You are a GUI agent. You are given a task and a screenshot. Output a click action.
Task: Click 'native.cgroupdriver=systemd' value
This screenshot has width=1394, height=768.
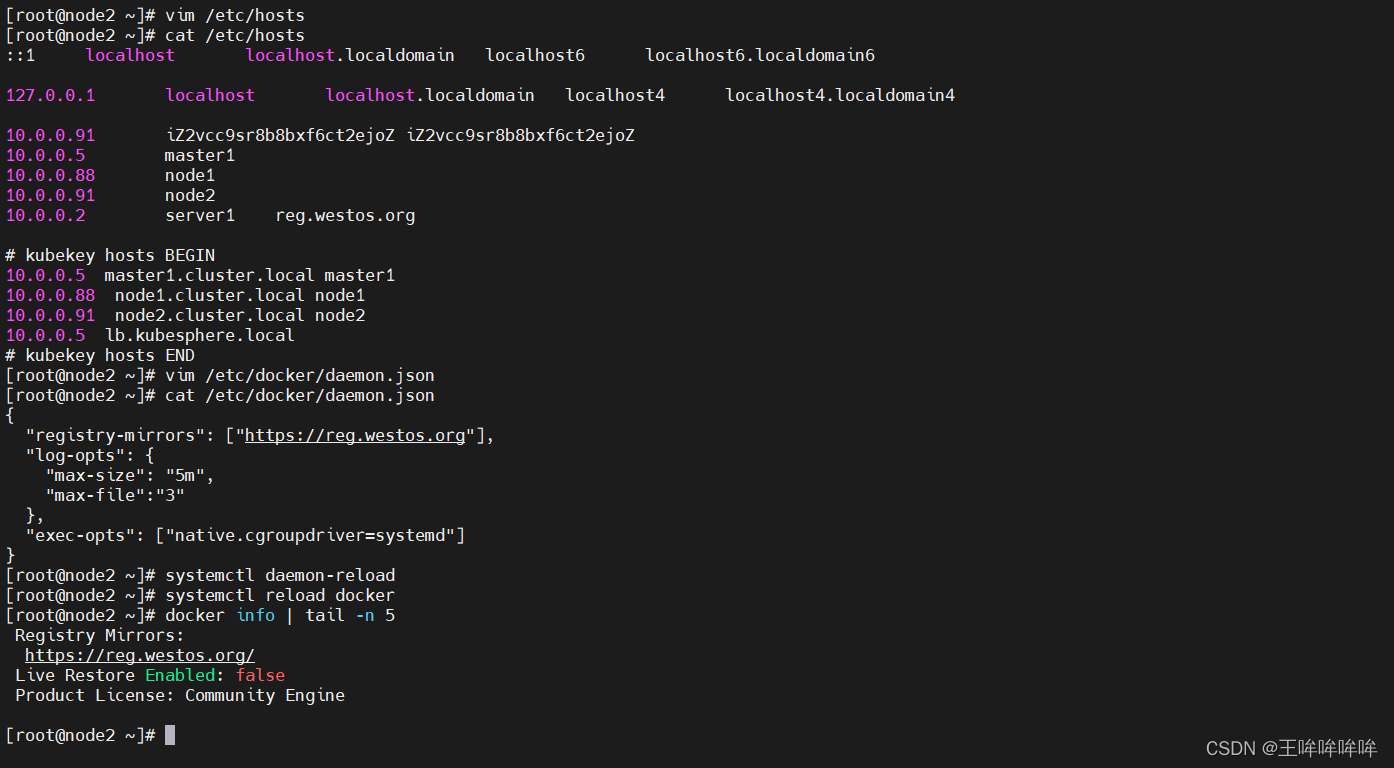pyautogui.click(x=310, y=535)
